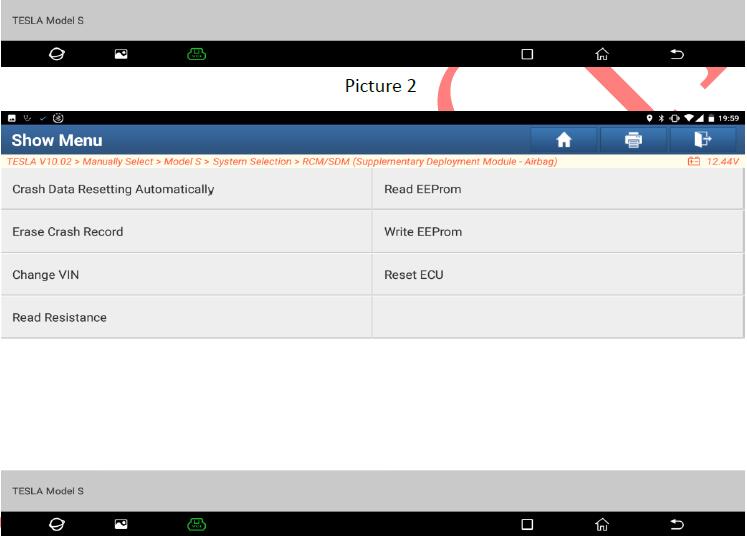Tap recent apps square in top bar

[527, 54]
